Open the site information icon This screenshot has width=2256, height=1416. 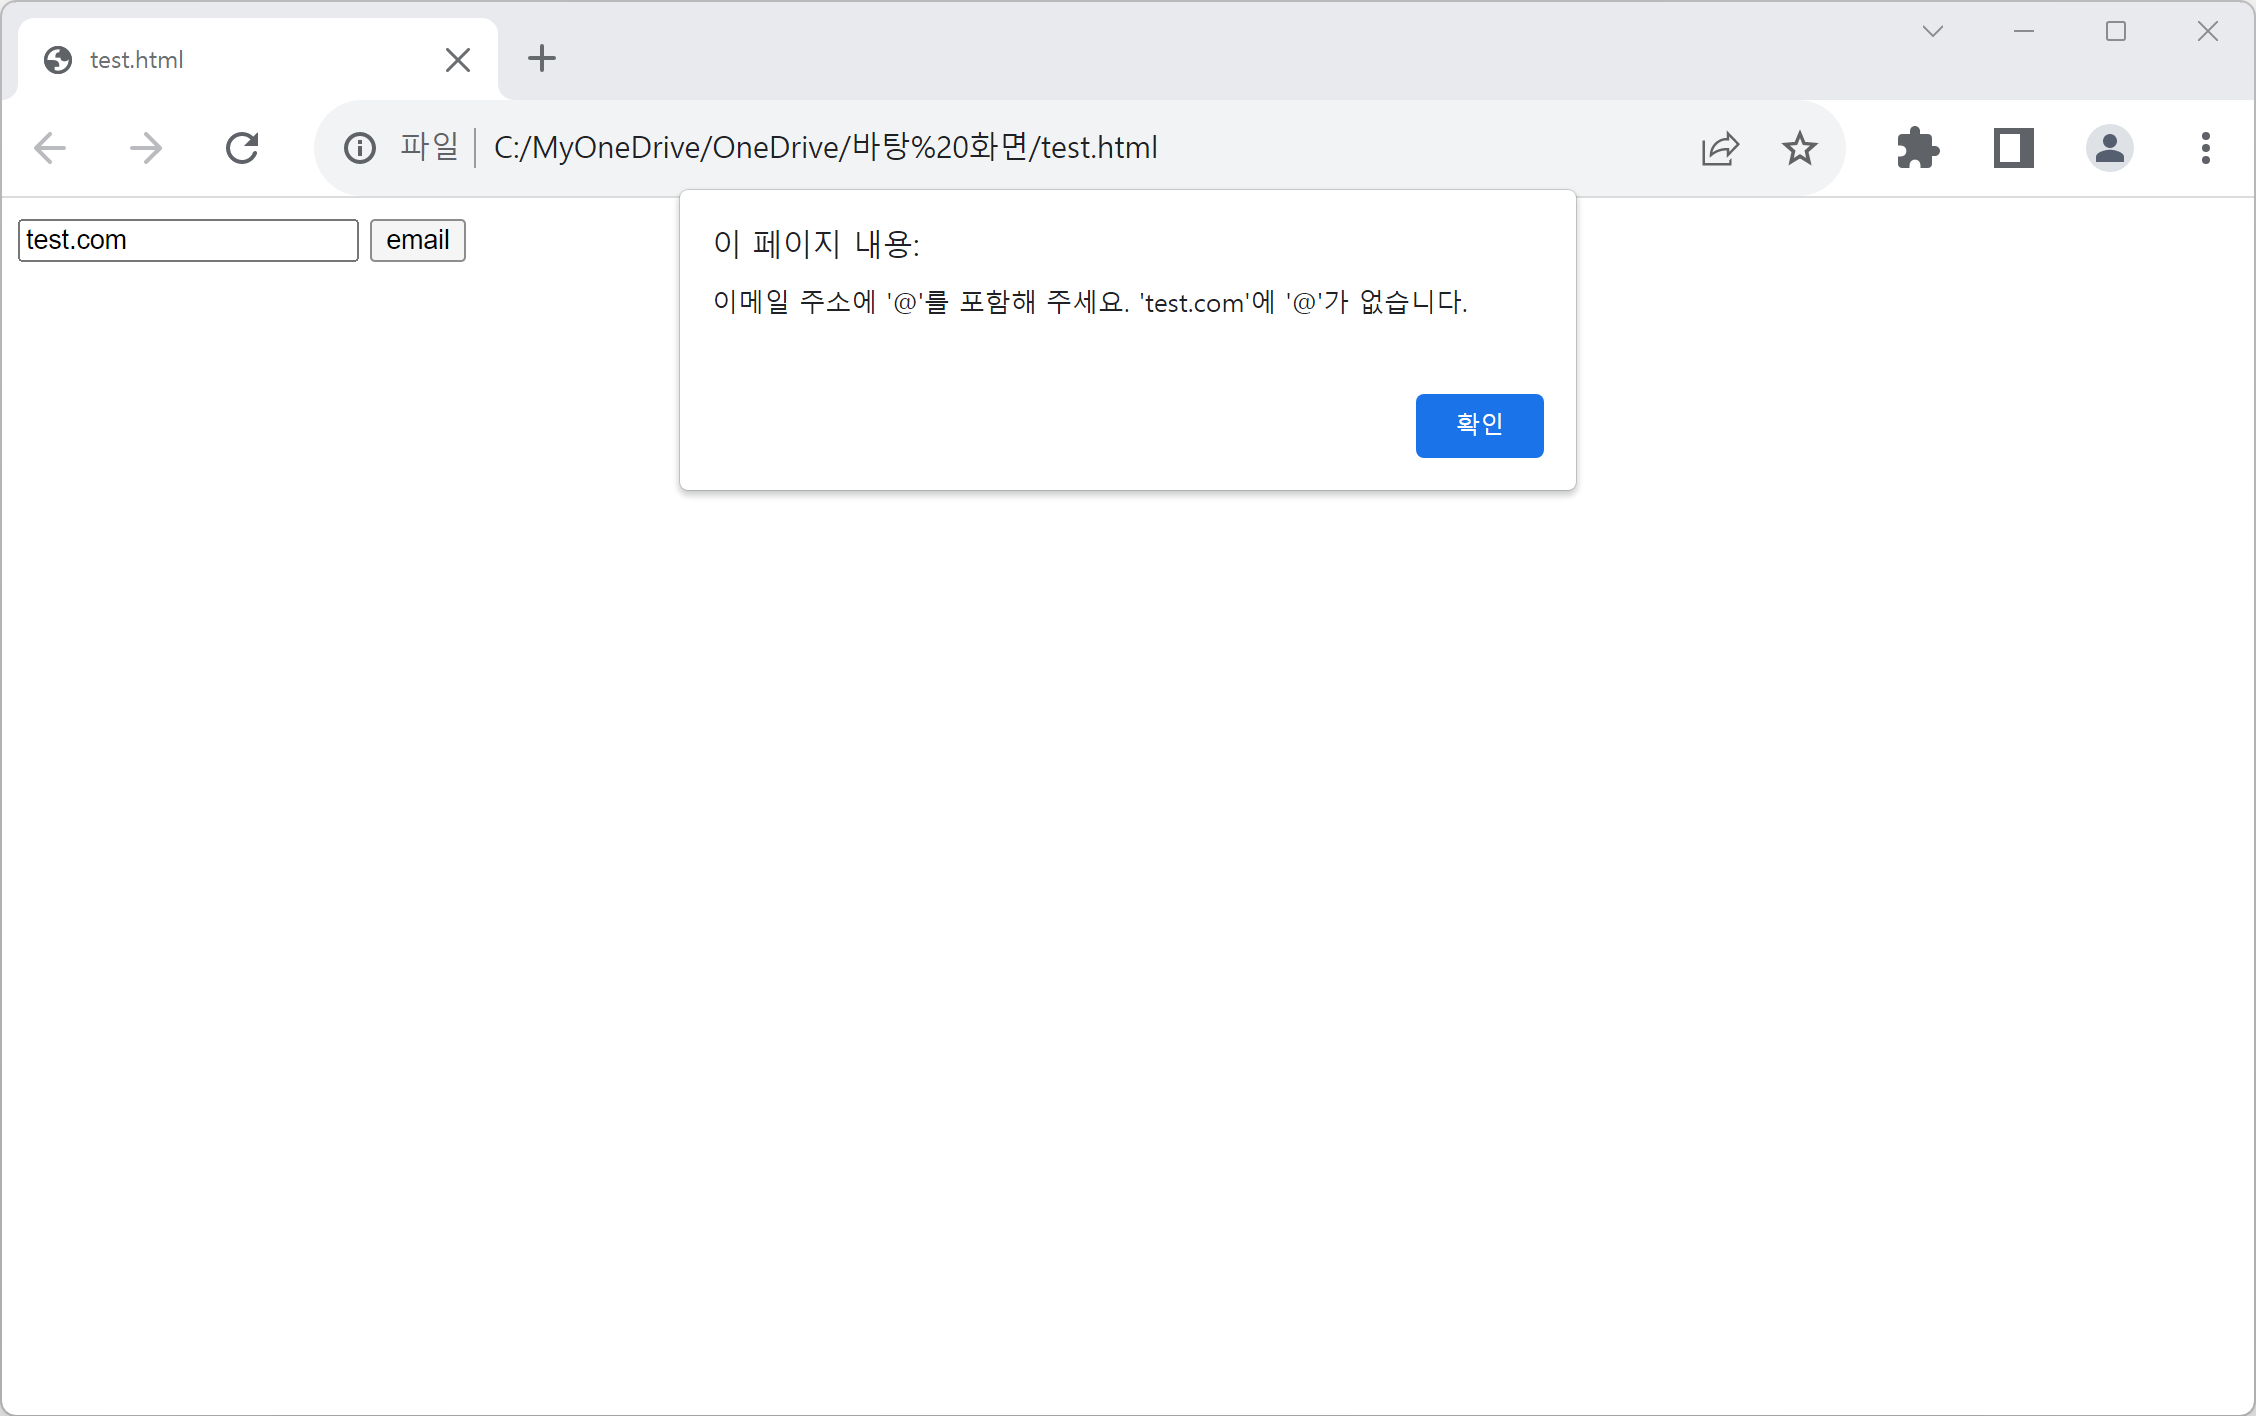tap(360, 148)
